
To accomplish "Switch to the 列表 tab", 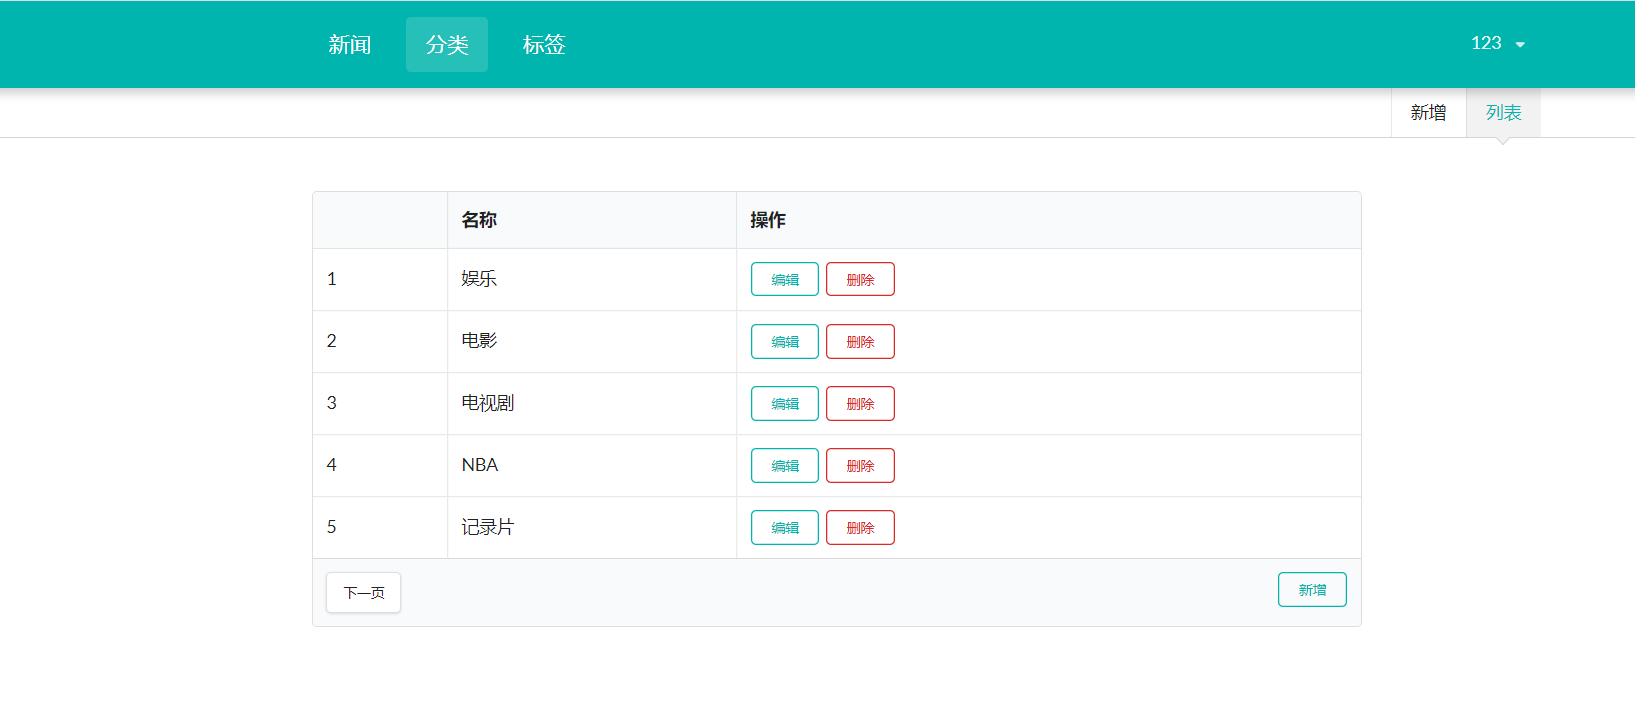I will point(1503,112).
